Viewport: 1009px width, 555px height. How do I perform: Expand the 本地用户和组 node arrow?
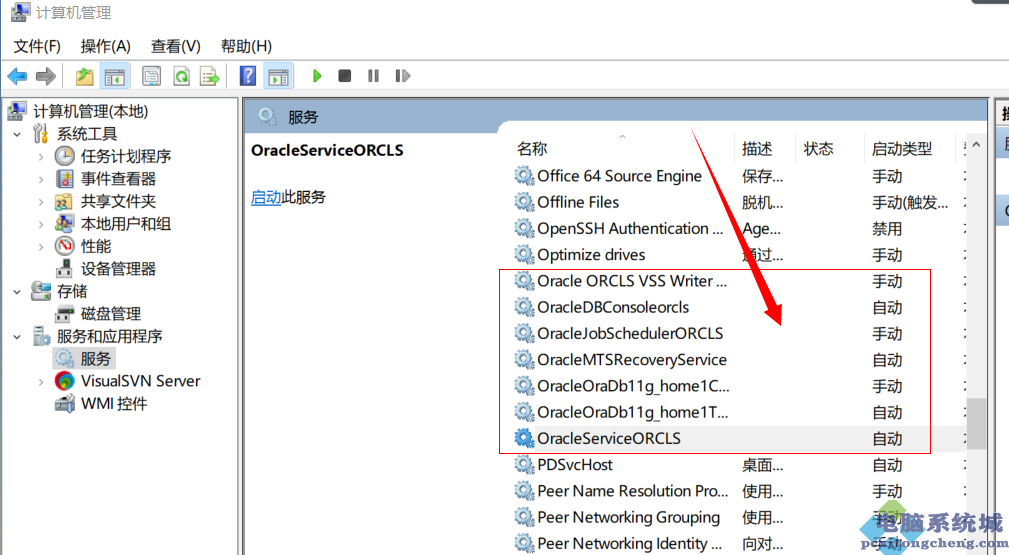(41, 224)
